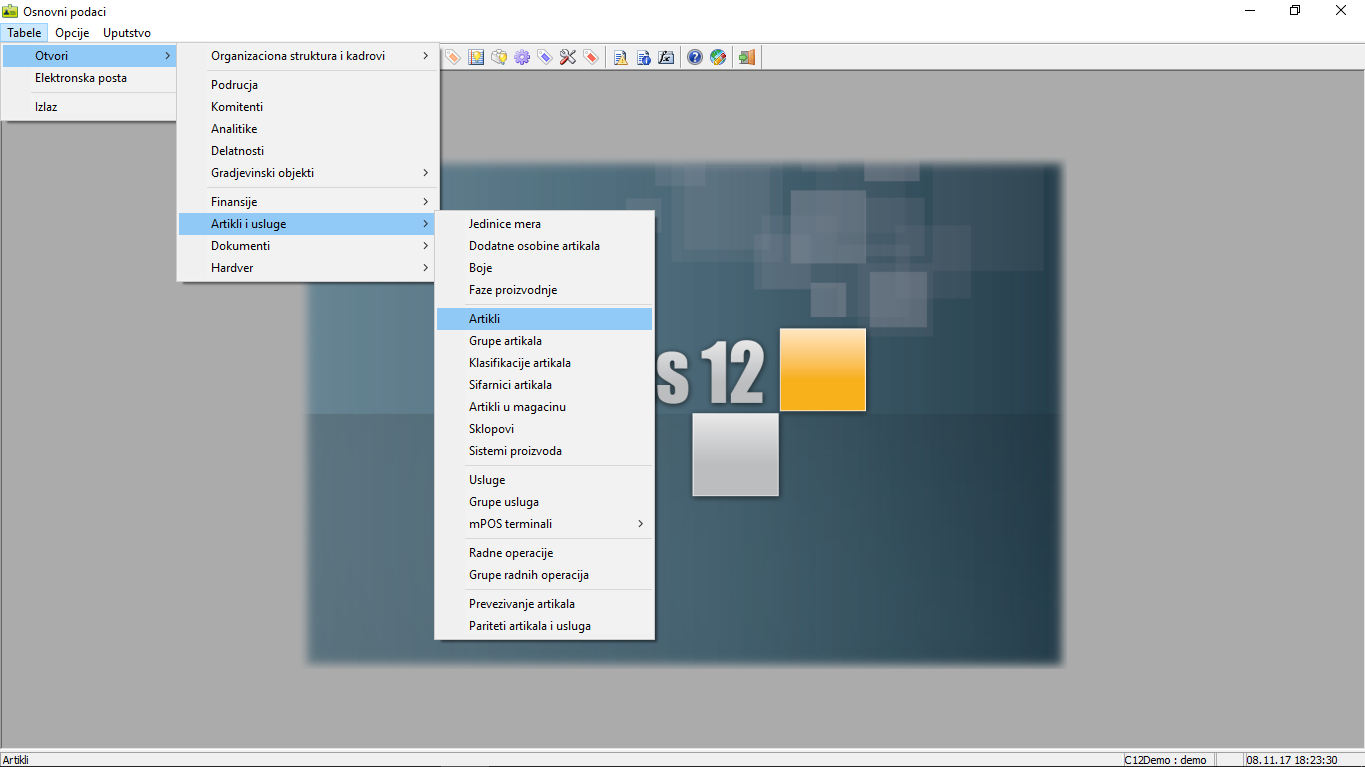Image resolution: width=1365 pixels, height=767 pixels.
Task: Click the purple gear toolbar icon
Action: pyautogui.click(x=522, y=57)
